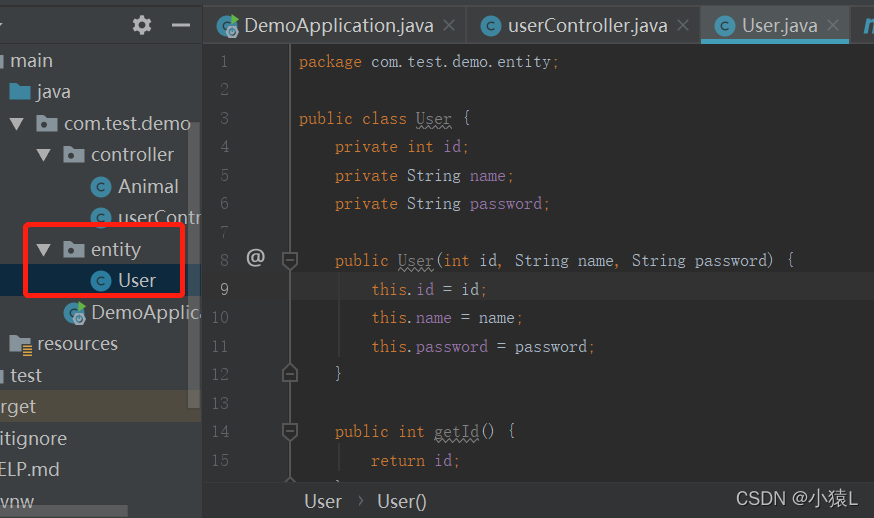Collapse the entity package

pyautogui.click(x=43, y=249)
